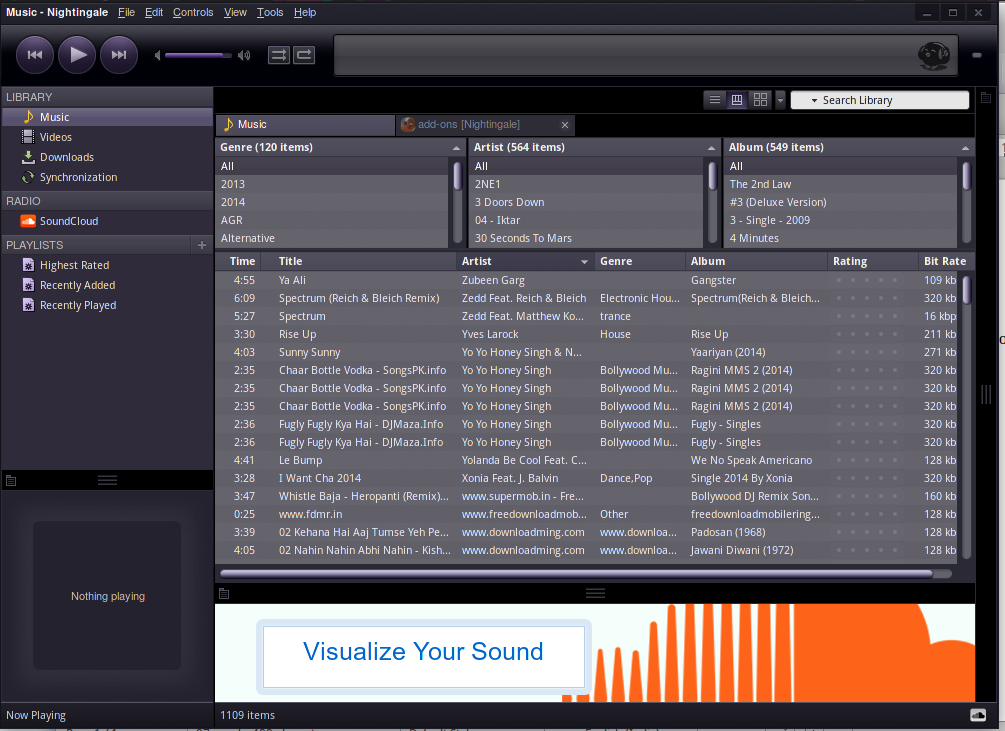Select Music in the library
The image size is (1005, 731).
point(107,117)
